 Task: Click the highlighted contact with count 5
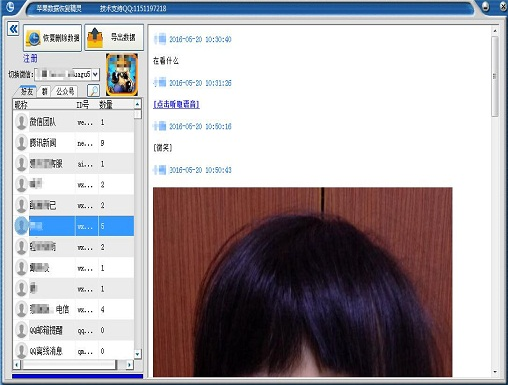[x=74, y=226]
